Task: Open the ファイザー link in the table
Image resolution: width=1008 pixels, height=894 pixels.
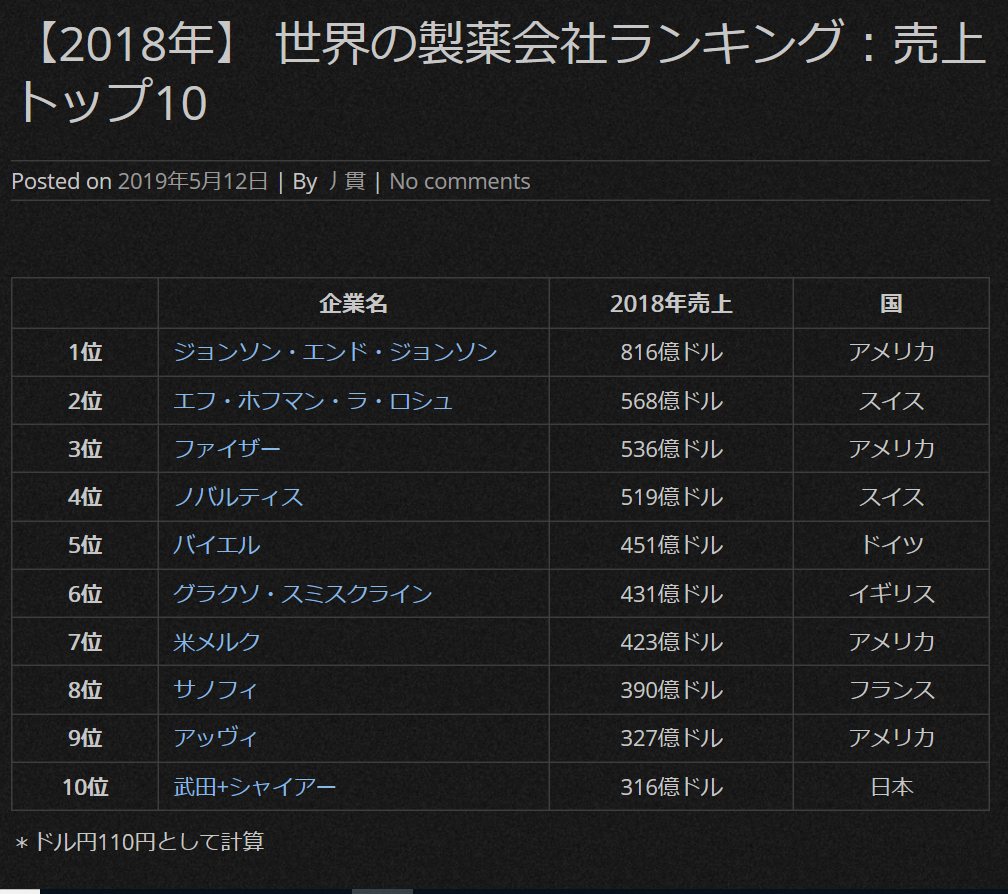Action: point(227,449)
